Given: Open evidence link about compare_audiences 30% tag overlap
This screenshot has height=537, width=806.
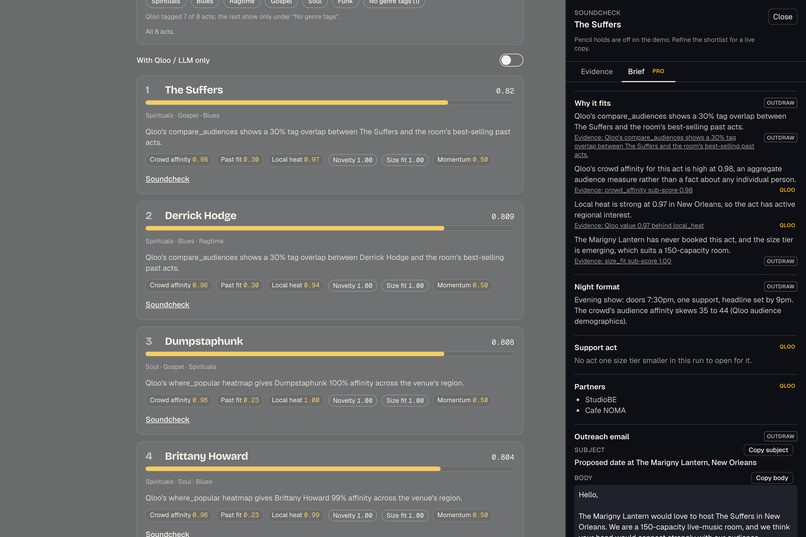Looking at the screenshot, I should [x=664, y=146].
